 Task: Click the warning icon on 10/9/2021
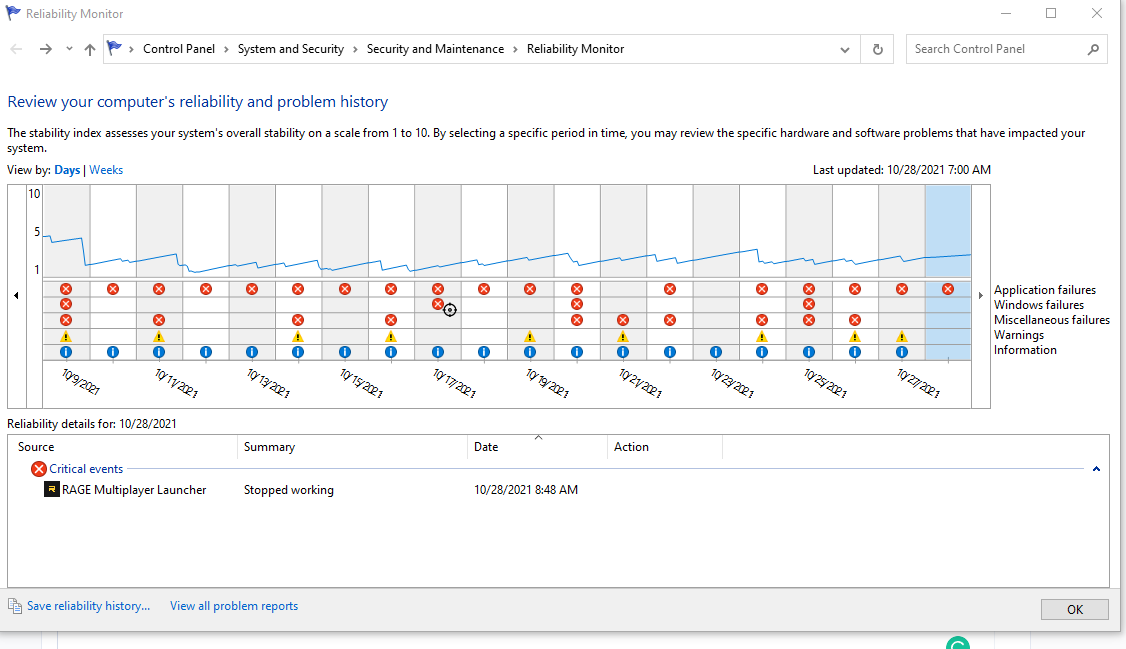click(66, 337)
